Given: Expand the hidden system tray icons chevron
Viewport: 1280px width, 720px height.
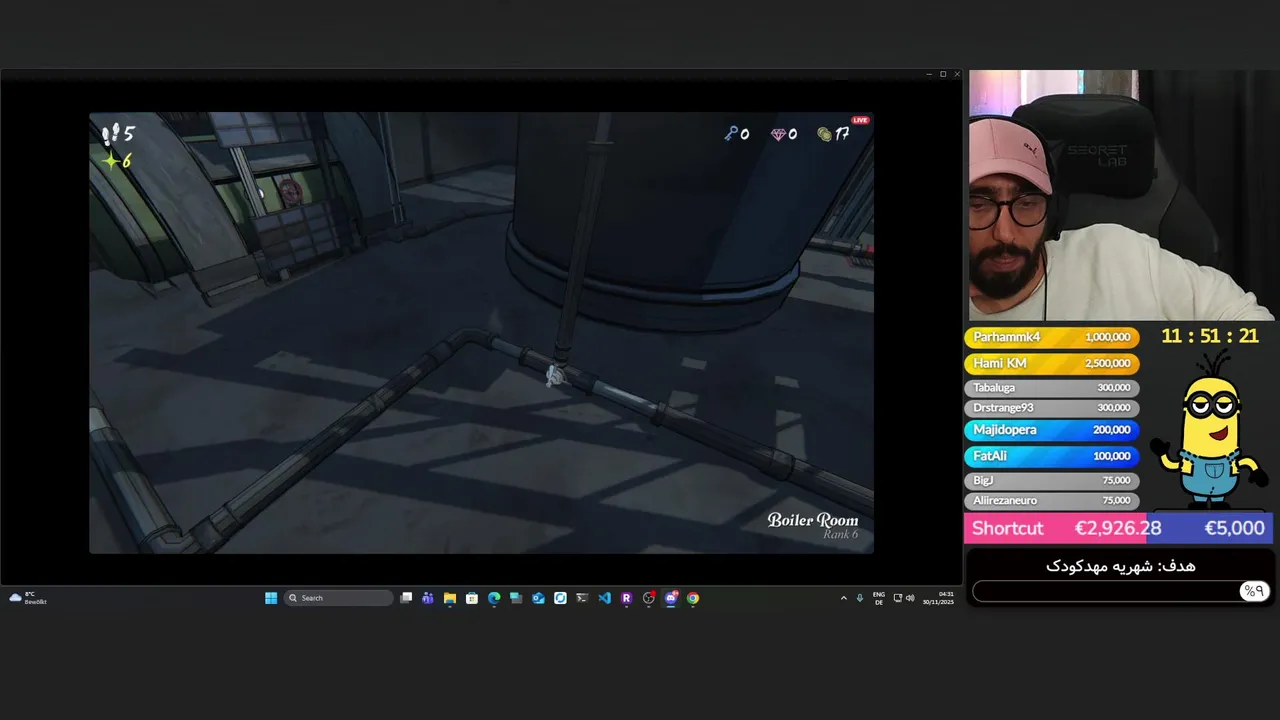Looking at the screenshot, I should pyautogui.click(x=843, y=598).
